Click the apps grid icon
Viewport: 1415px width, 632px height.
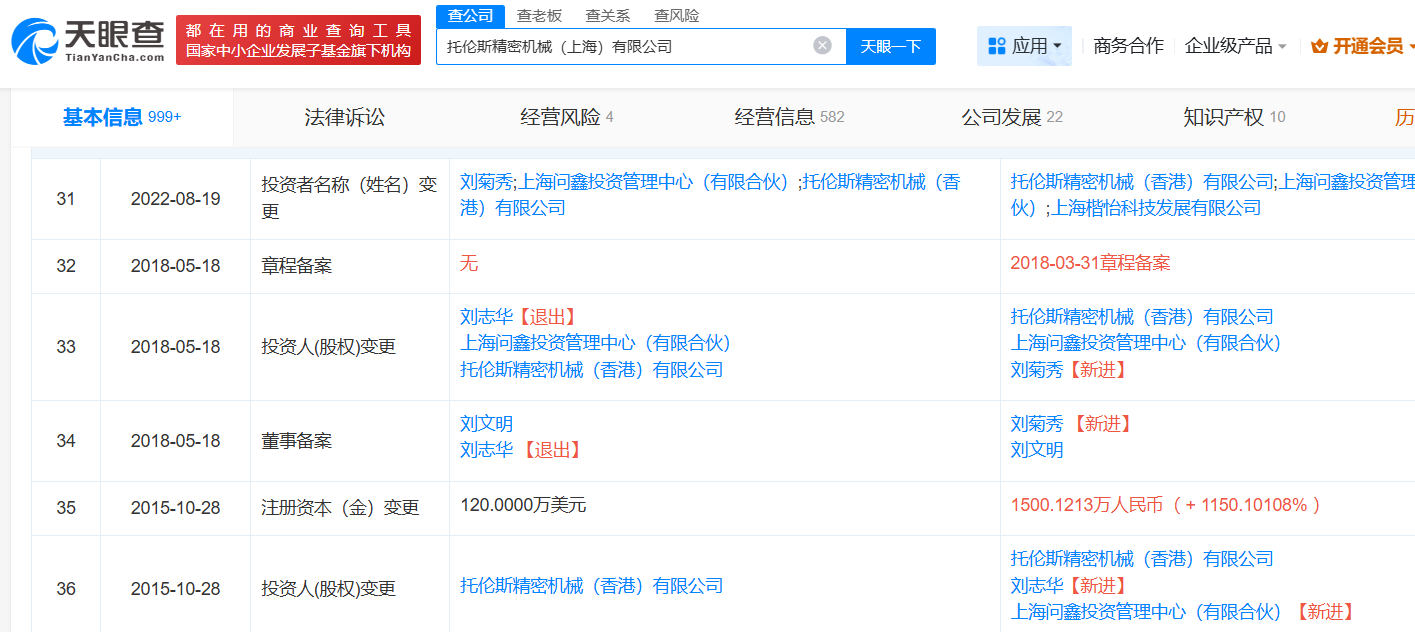(x=996, y=46)
